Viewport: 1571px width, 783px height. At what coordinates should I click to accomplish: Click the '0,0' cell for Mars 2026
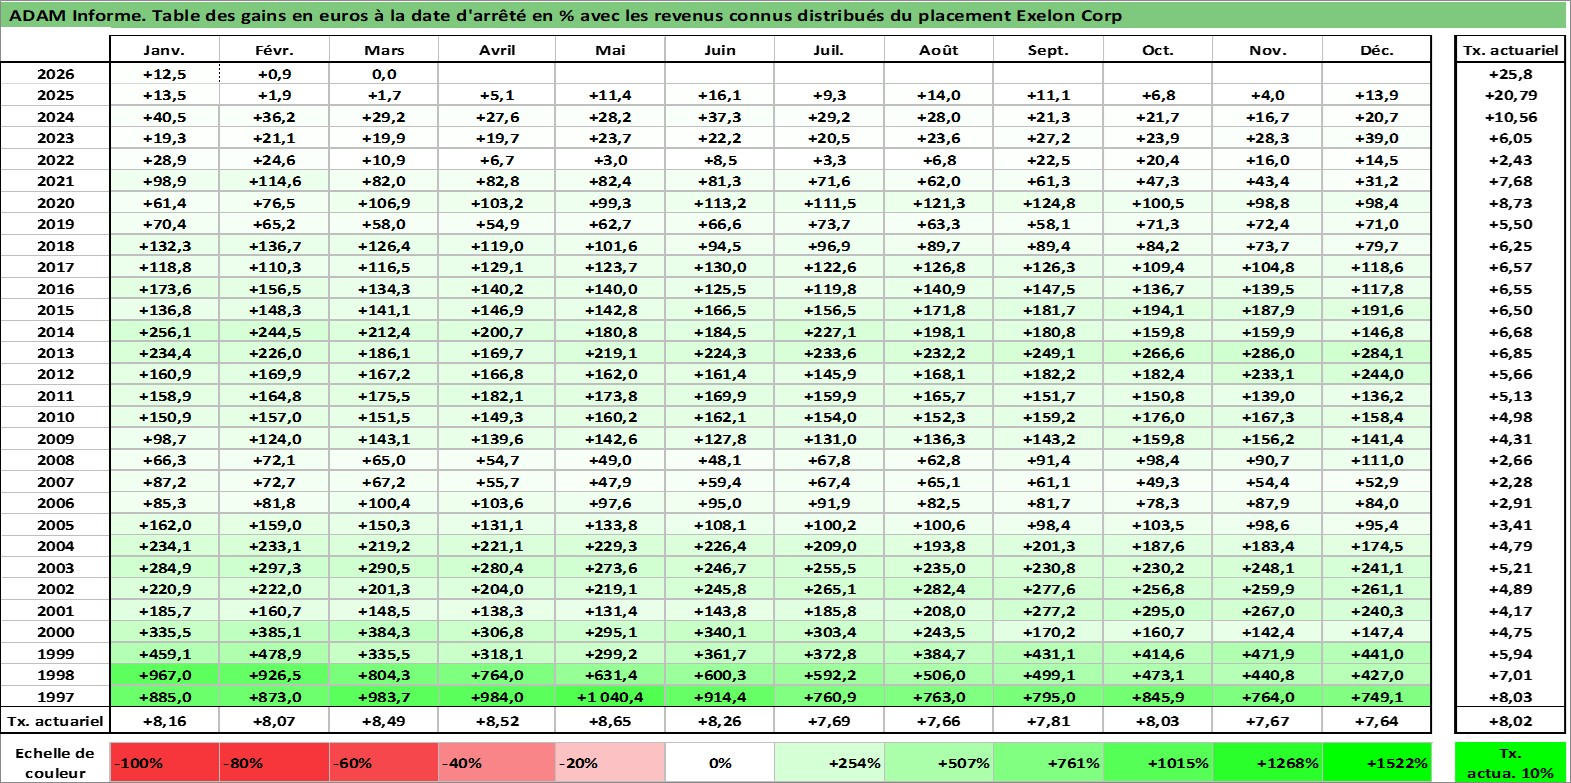click(x=384, y=74)
